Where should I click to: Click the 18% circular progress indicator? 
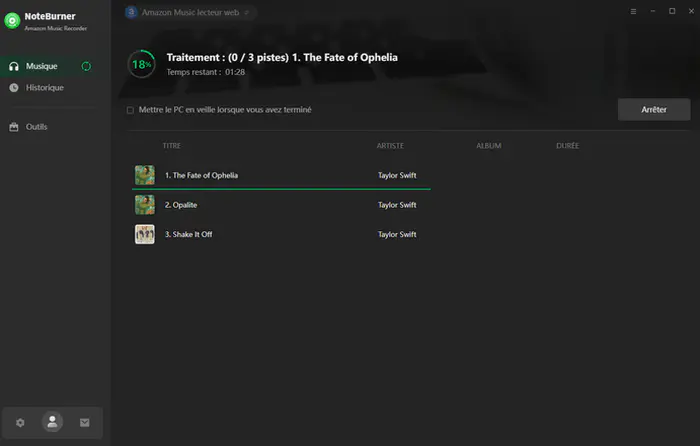[x=142, y=64]
